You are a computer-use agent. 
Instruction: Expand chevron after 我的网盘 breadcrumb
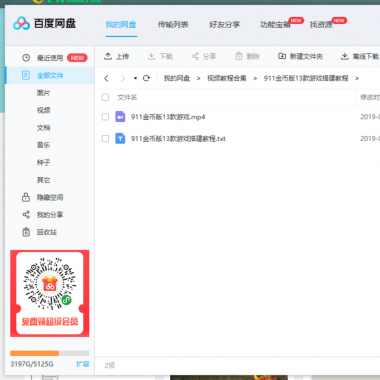(x=199, y=78)
